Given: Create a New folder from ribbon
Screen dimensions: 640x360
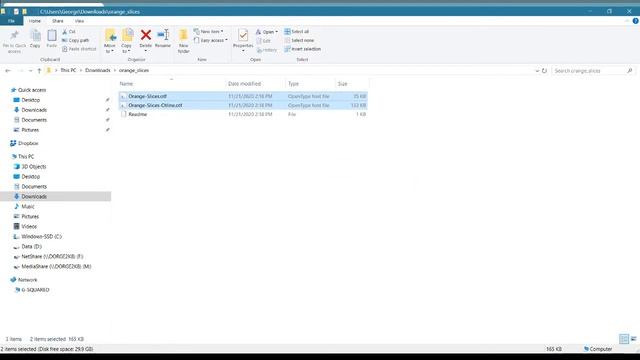Looking at the screenshot, I should [184, 41].
